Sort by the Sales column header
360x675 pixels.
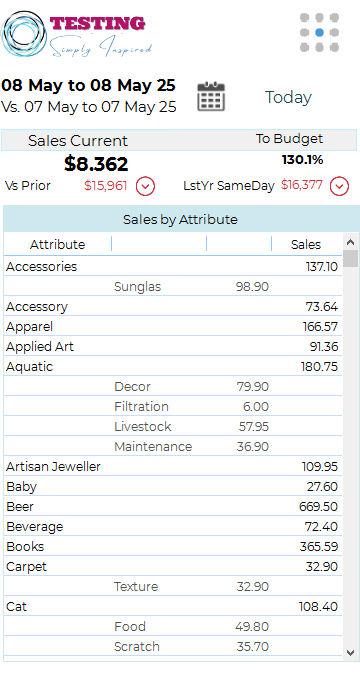[306, 245]
